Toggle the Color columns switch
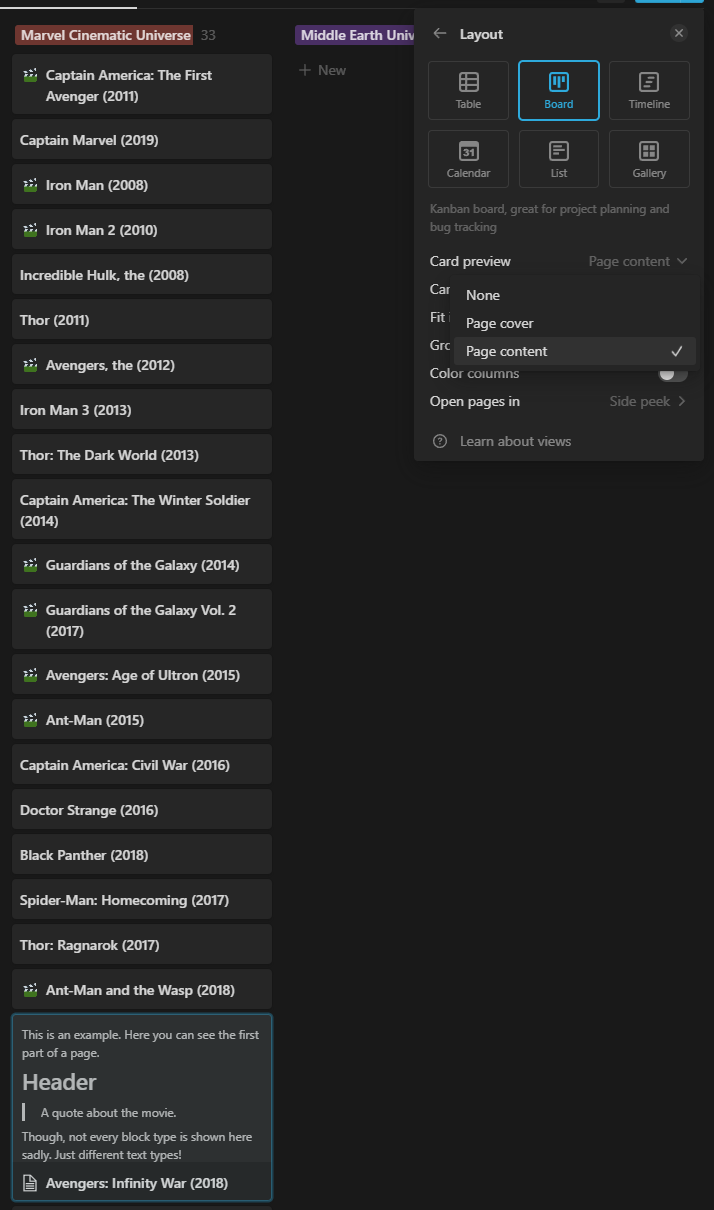Image resolution: width=714 pixels, height=1210 pixels. click(673, 373)
